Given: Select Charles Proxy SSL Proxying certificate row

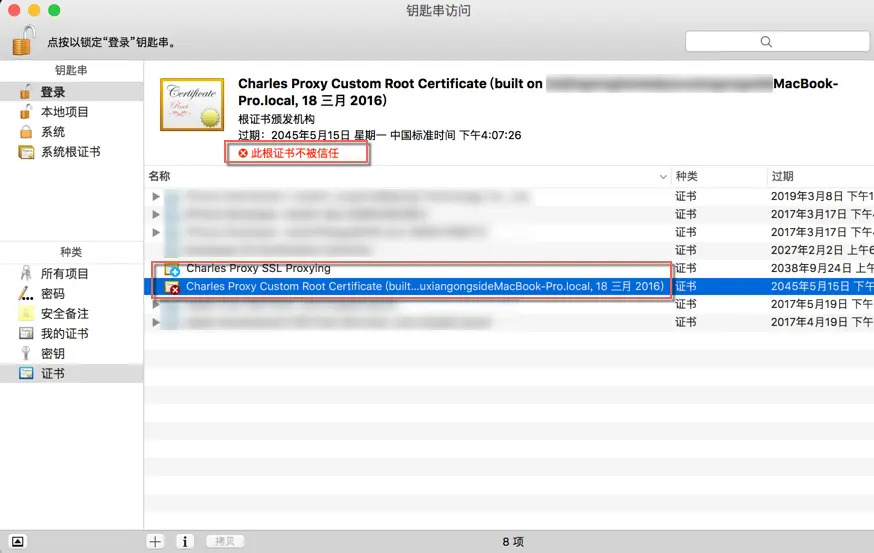Looking at the screenshot, I should click(x=509, y=268).
